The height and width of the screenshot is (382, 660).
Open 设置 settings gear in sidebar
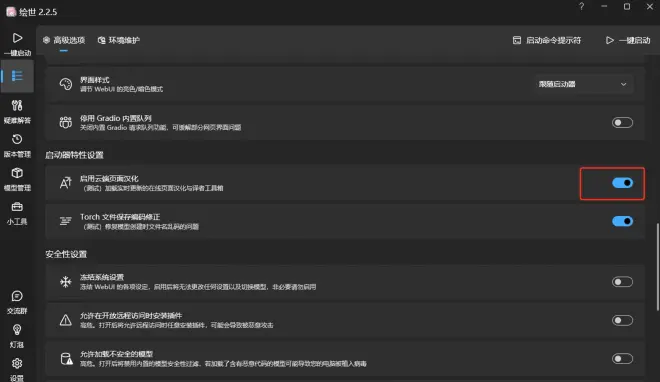point(17,369)
